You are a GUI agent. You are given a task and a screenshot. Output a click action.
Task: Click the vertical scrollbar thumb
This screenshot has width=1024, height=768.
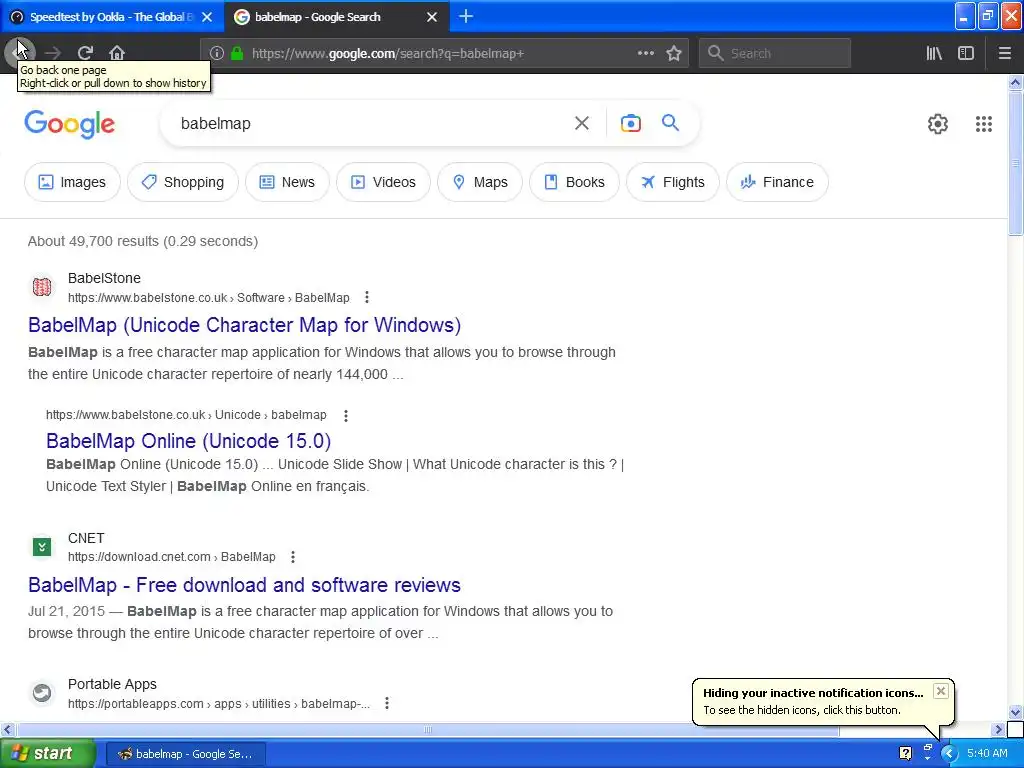[x=1016, y=163]
